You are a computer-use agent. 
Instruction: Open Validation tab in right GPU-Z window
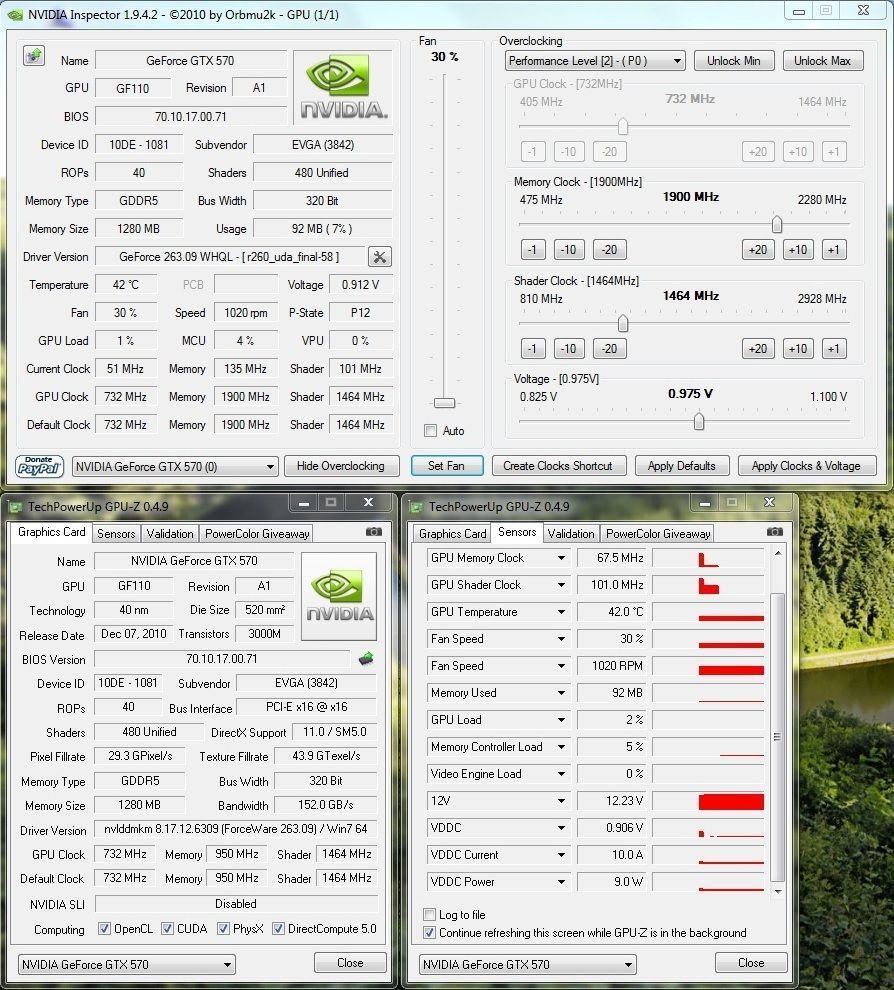point(571,534)
